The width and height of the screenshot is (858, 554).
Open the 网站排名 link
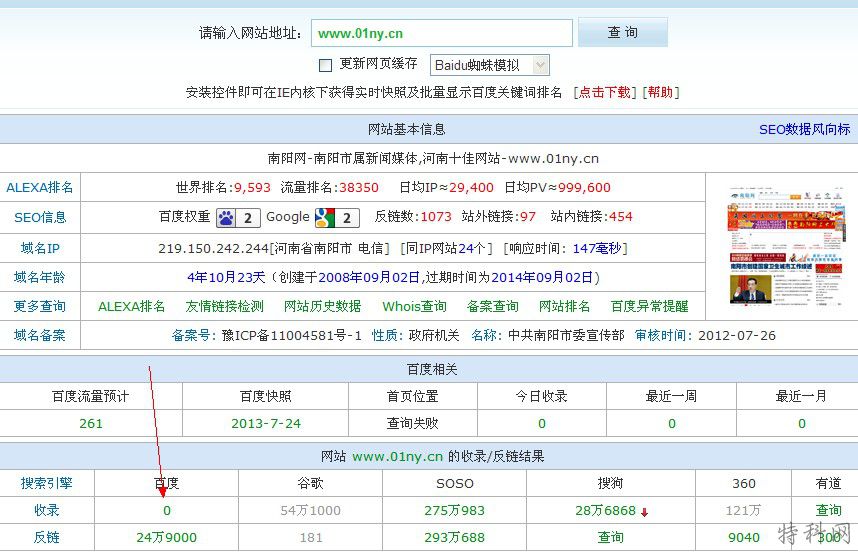coord(564,306)
